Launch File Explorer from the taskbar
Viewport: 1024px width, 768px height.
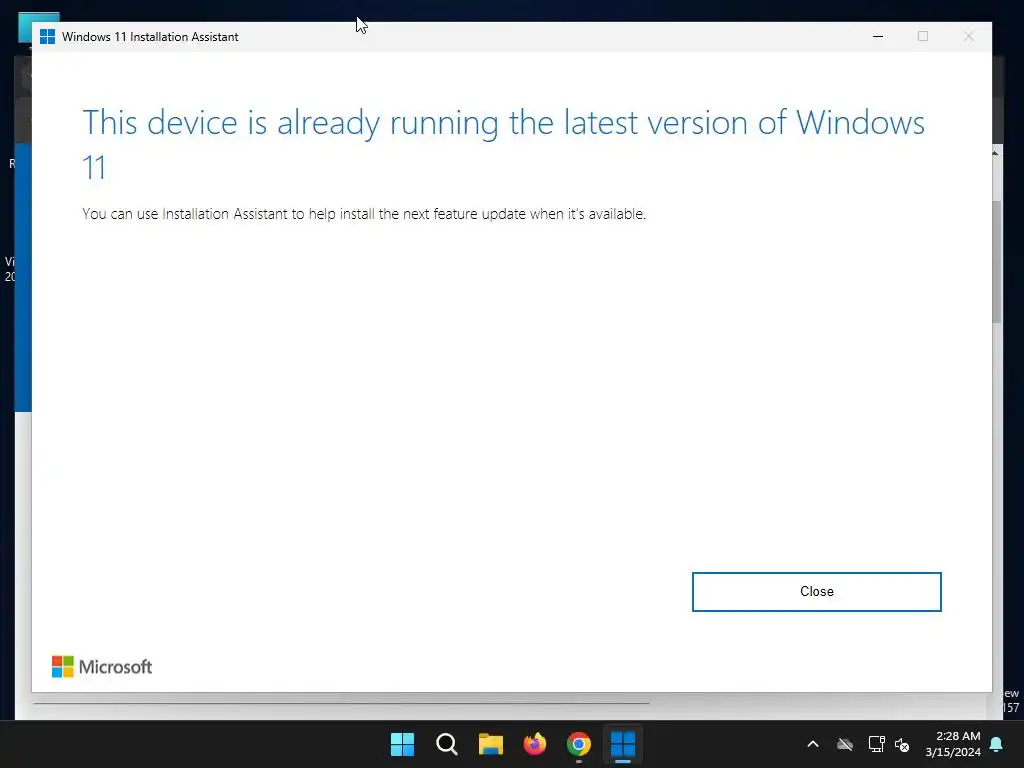click(x=490, y=744)
